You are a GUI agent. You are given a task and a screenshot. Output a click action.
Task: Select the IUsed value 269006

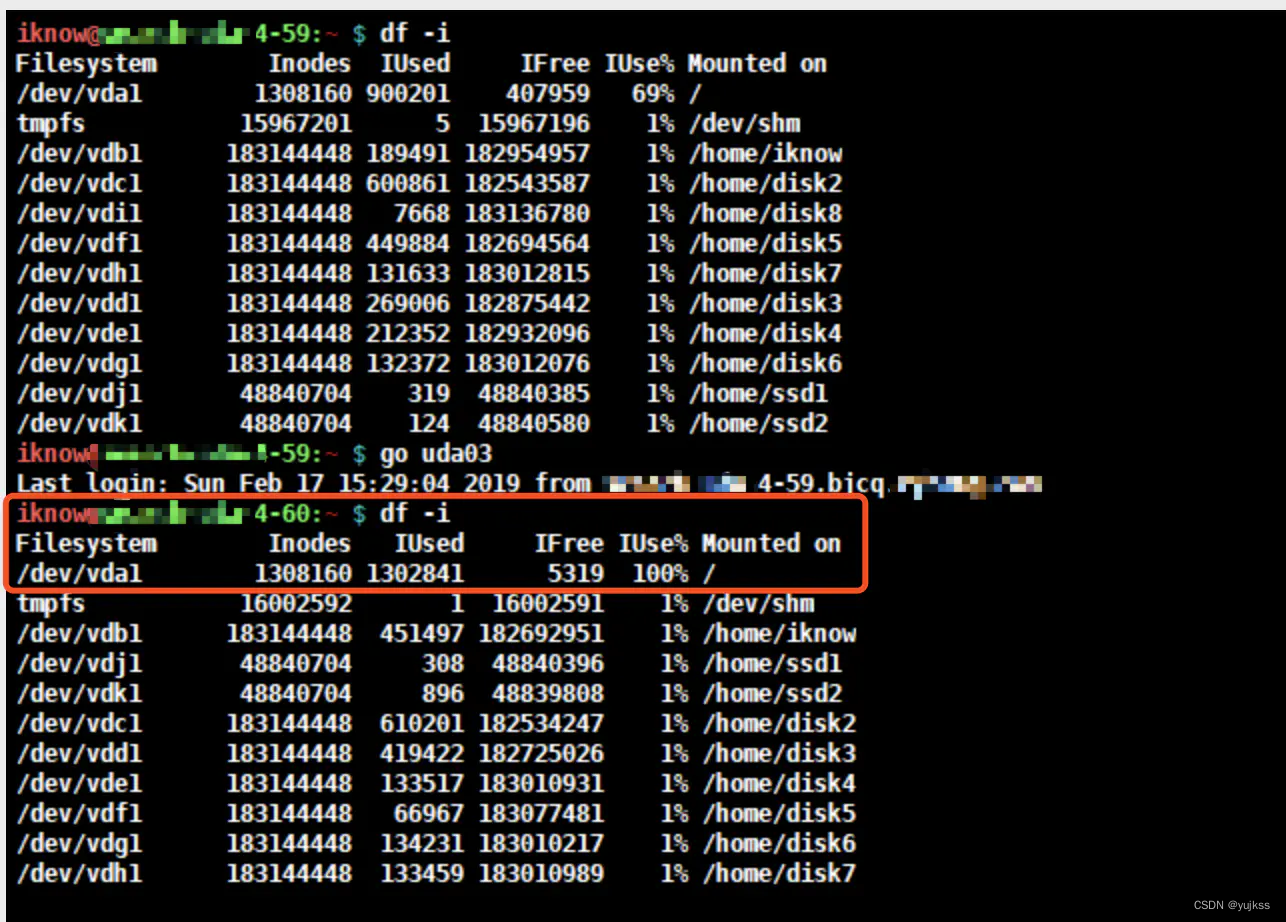[408, 304]
